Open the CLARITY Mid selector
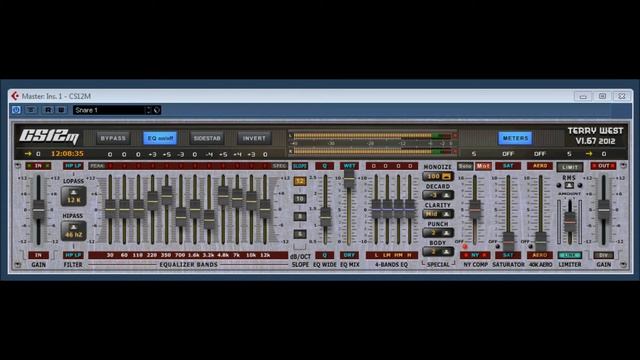Viewport: 640px width, 360px height. tap(438, 214)
